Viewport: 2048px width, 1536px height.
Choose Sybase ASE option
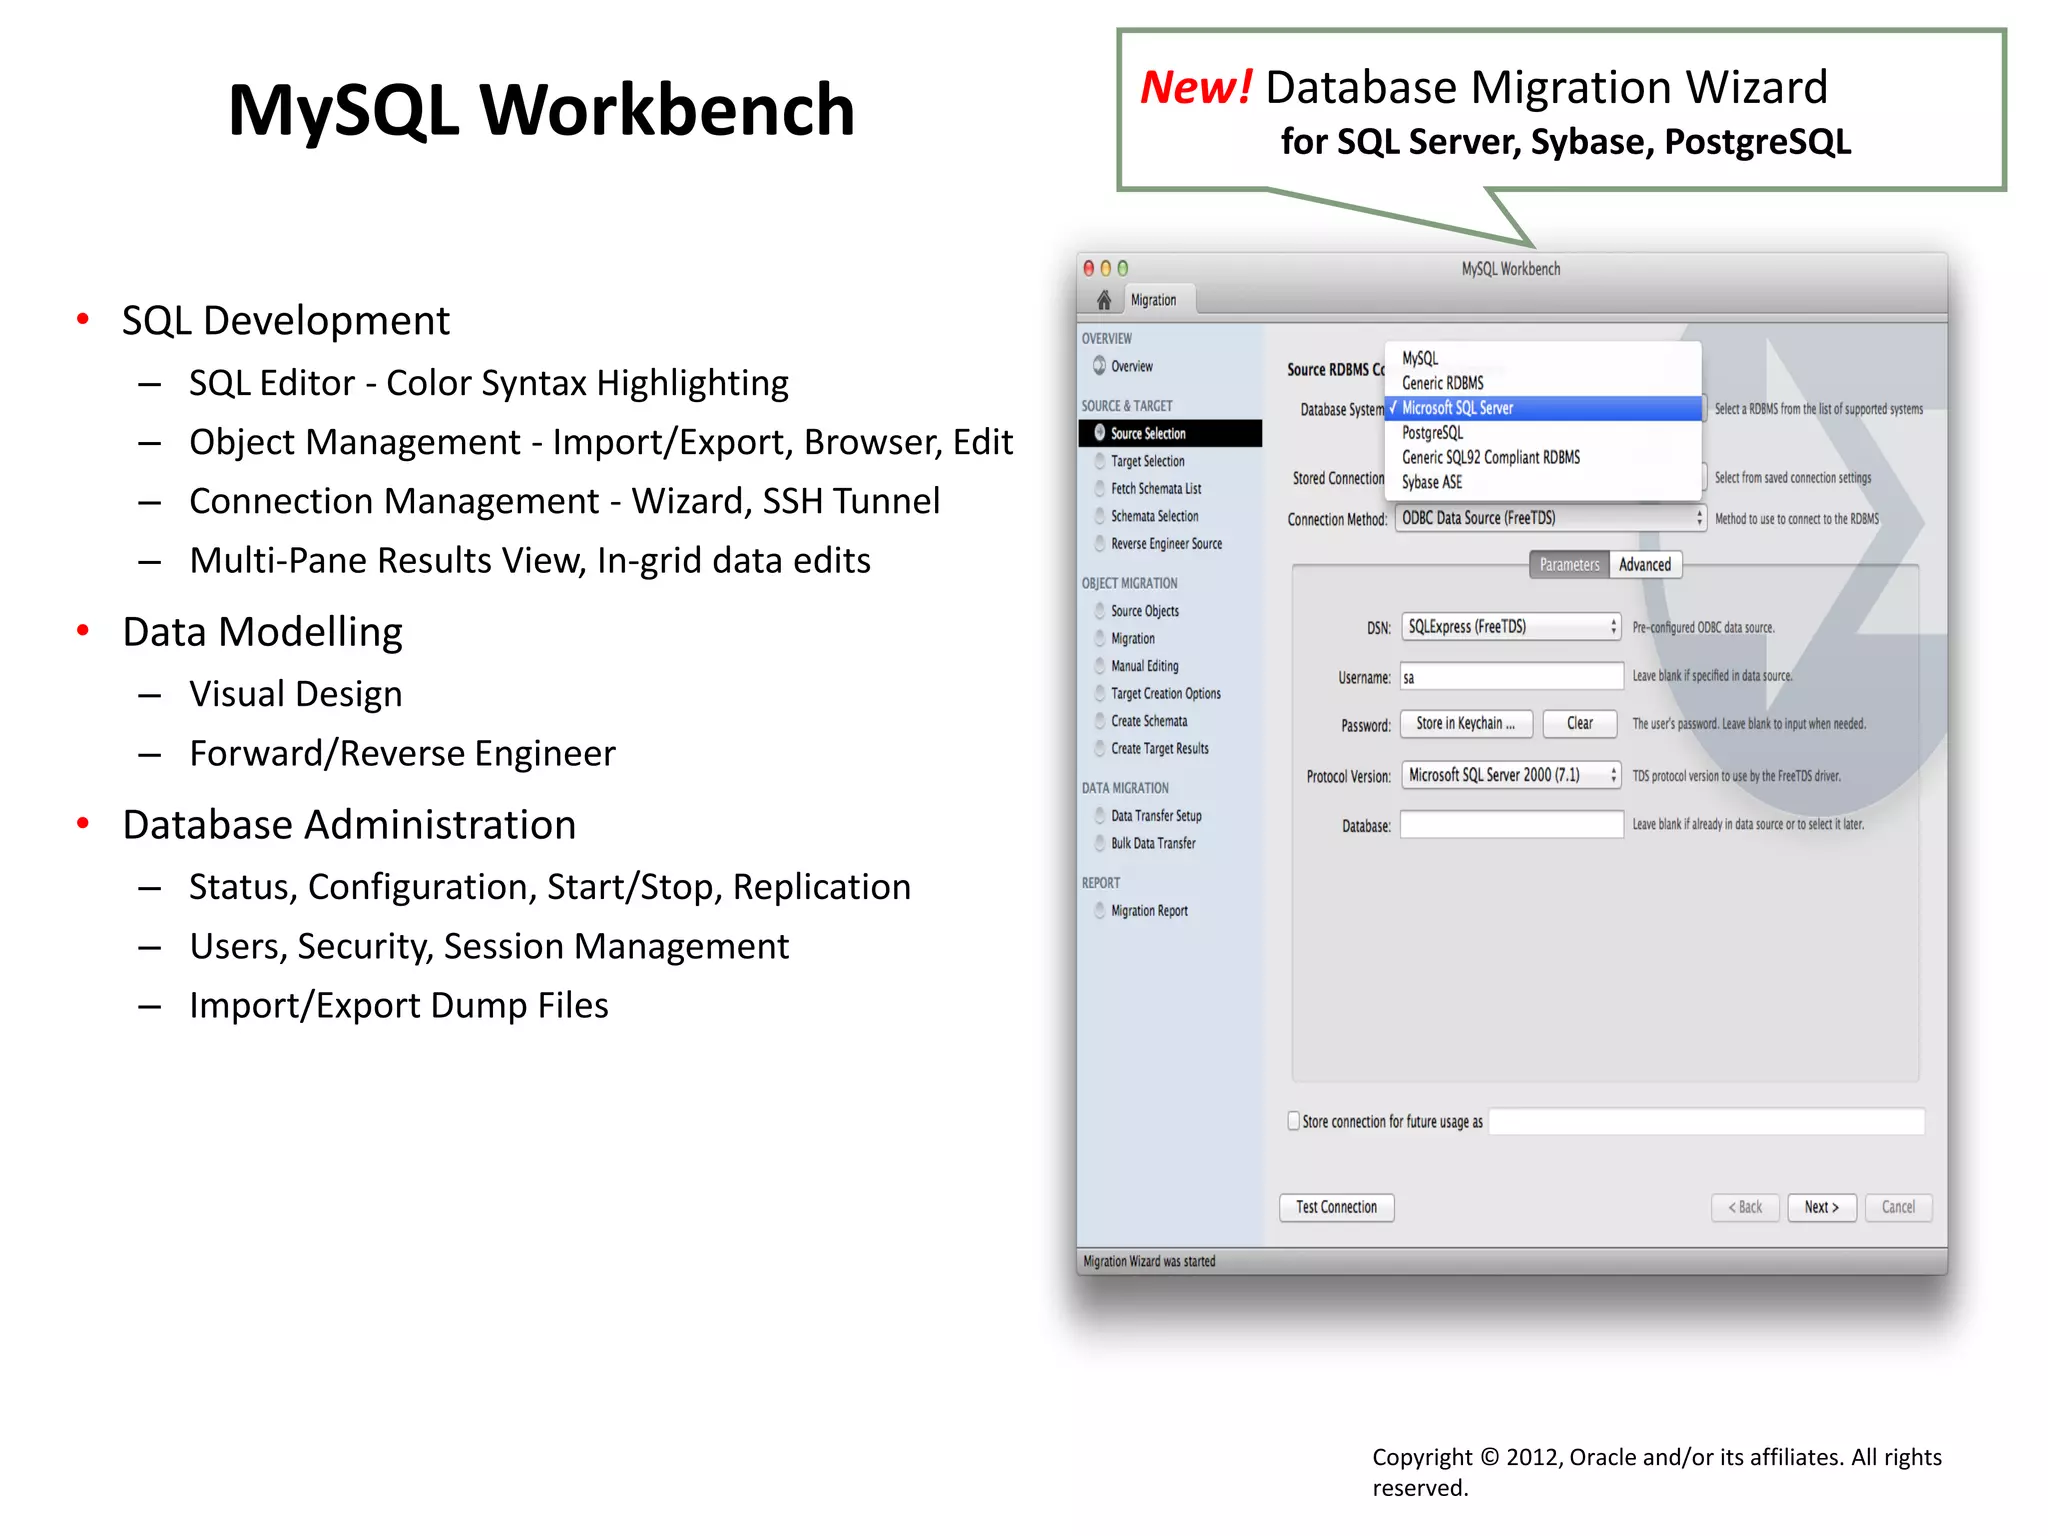pyautogui.click(x=1543, y=482)
